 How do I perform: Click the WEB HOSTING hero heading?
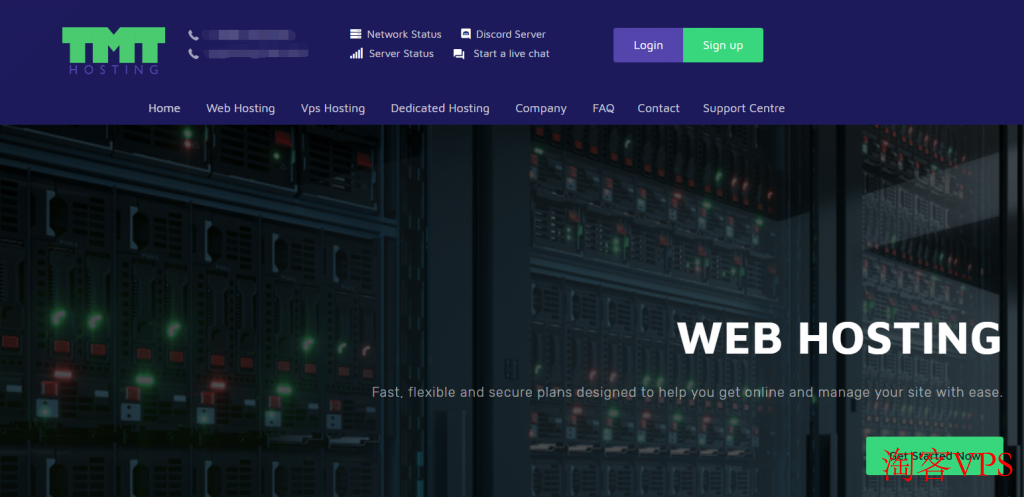tap(838, 339)
